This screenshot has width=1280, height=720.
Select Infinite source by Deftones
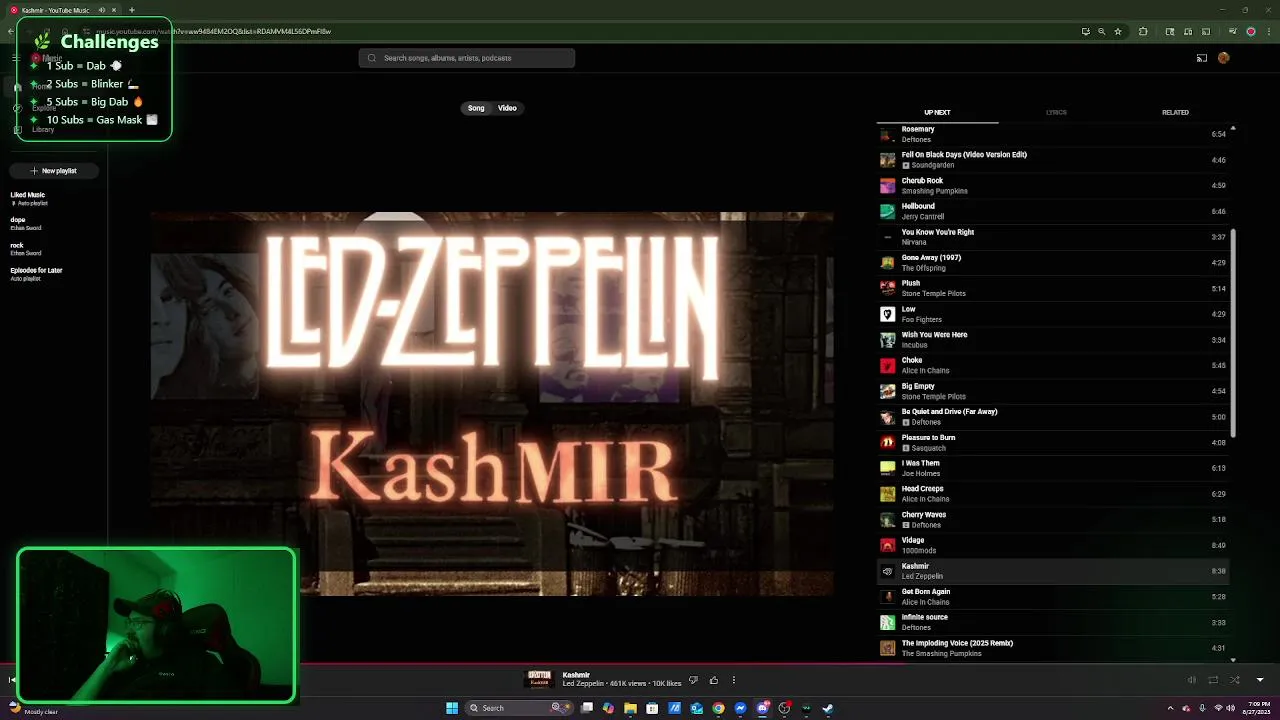click(x=1054, y=622)
